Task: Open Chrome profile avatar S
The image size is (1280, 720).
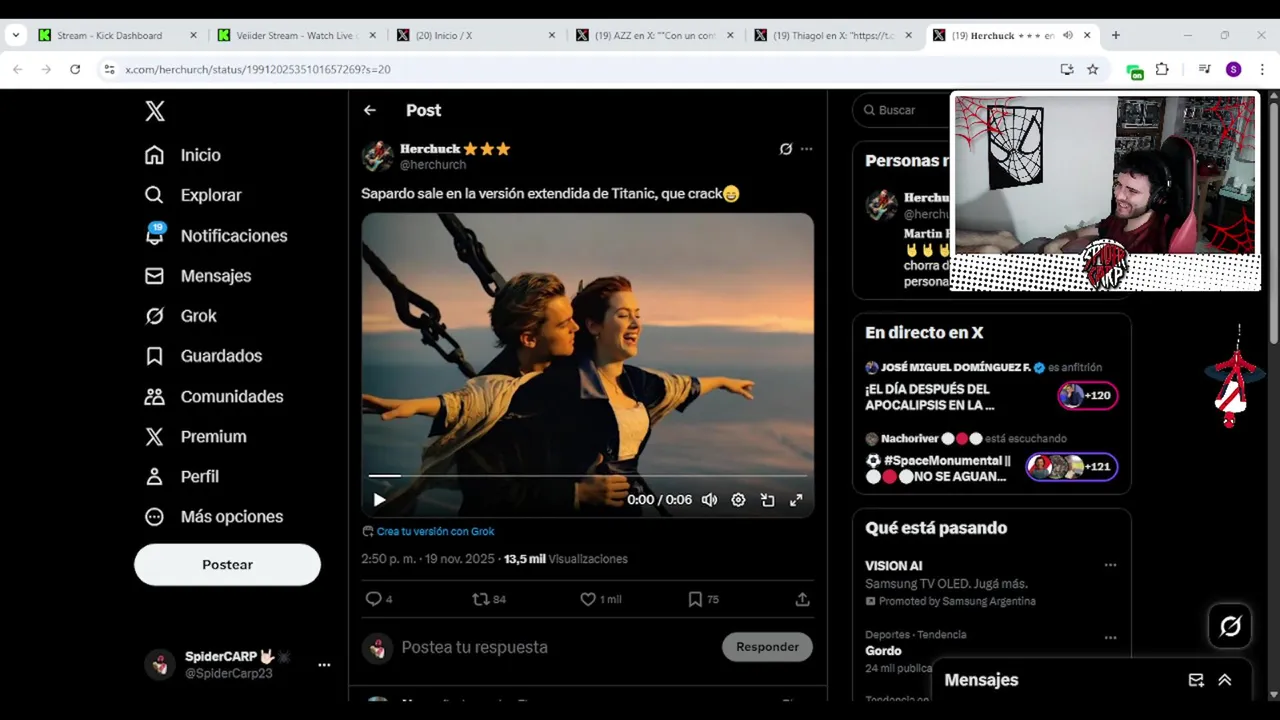Action: click(1233, 69)
